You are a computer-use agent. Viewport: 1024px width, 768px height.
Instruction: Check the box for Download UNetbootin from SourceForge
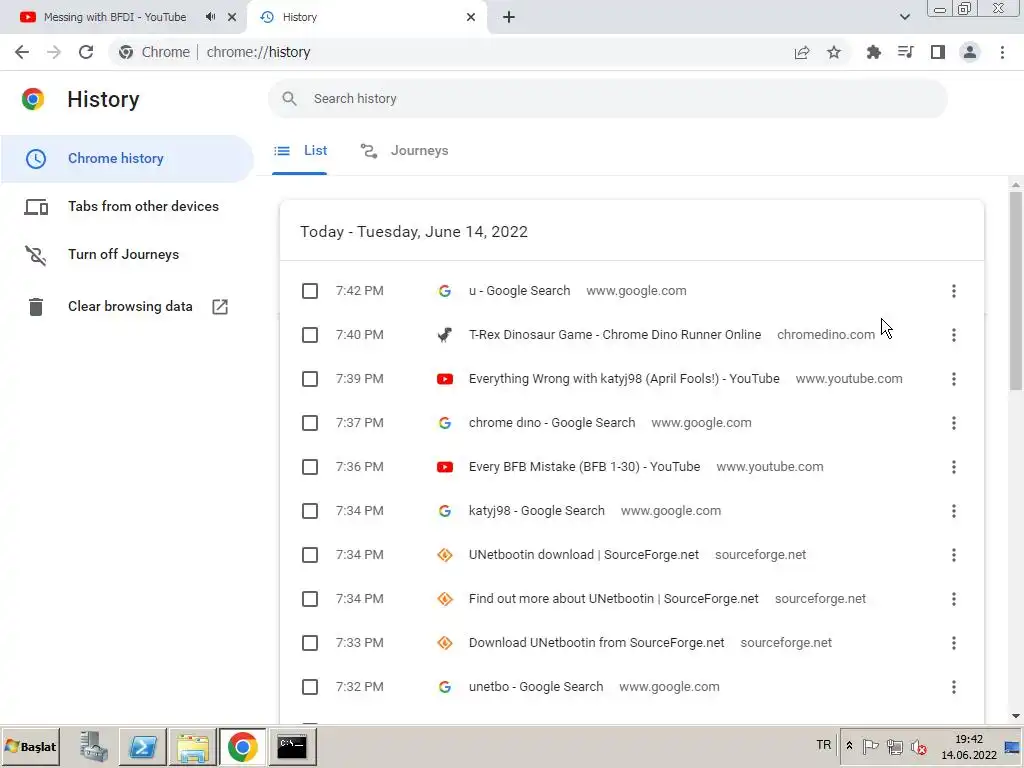[310, 643]
